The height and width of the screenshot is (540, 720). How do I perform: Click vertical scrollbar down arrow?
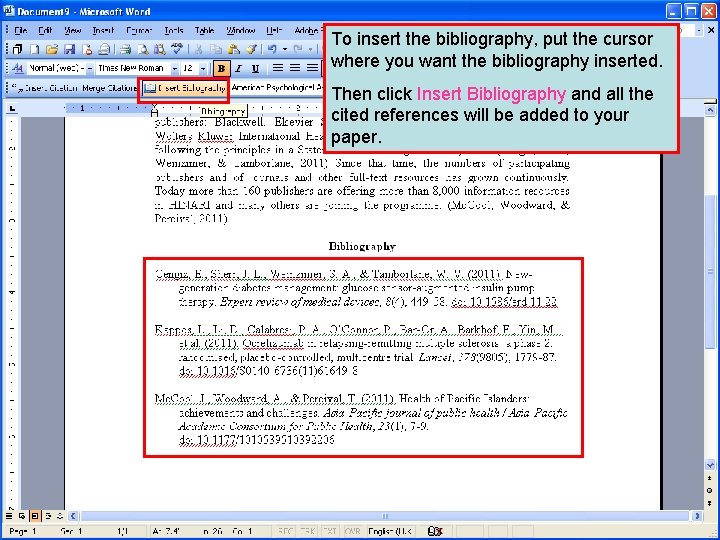tap(709, 465)
